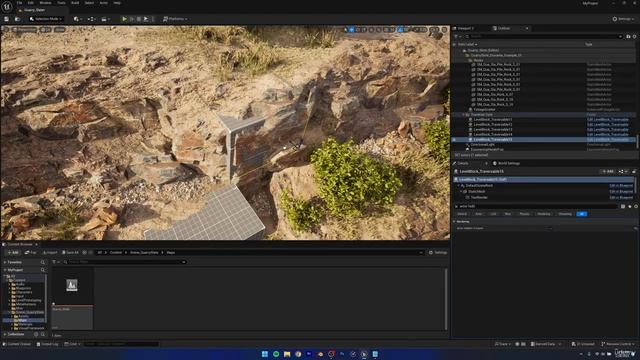Image resolution: width=640 pixels, height=360 pixels.
Task: Toggle the Misc filter in Details
Action: pyautogui.click(x=507, y=214)
